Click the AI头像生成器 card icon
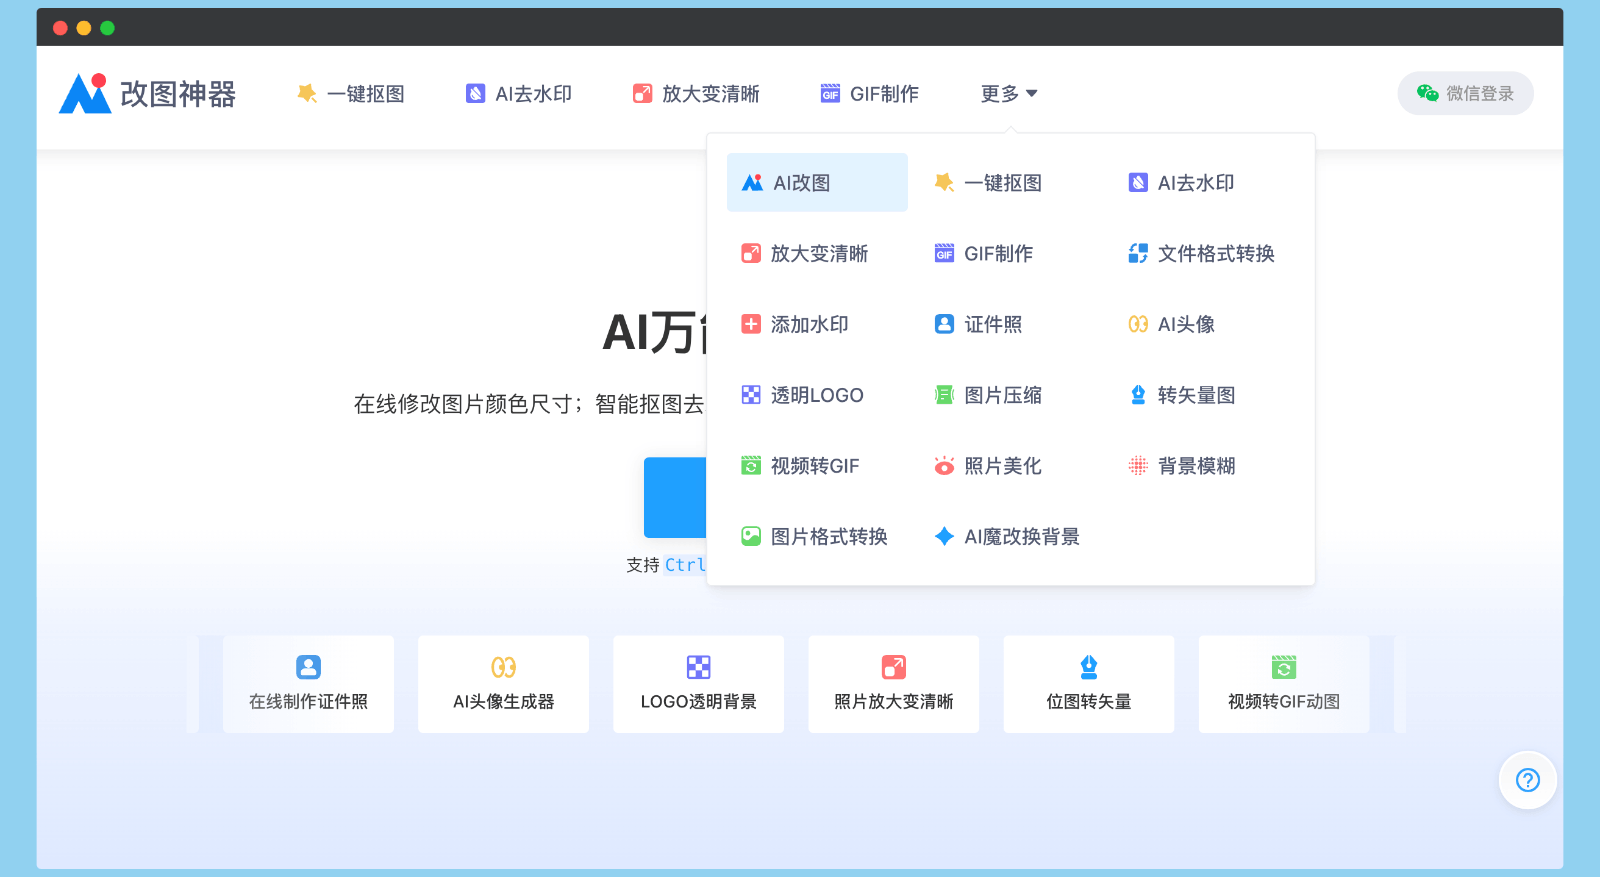This screenshot has height=877, width=1600. (x=503, y=667)
